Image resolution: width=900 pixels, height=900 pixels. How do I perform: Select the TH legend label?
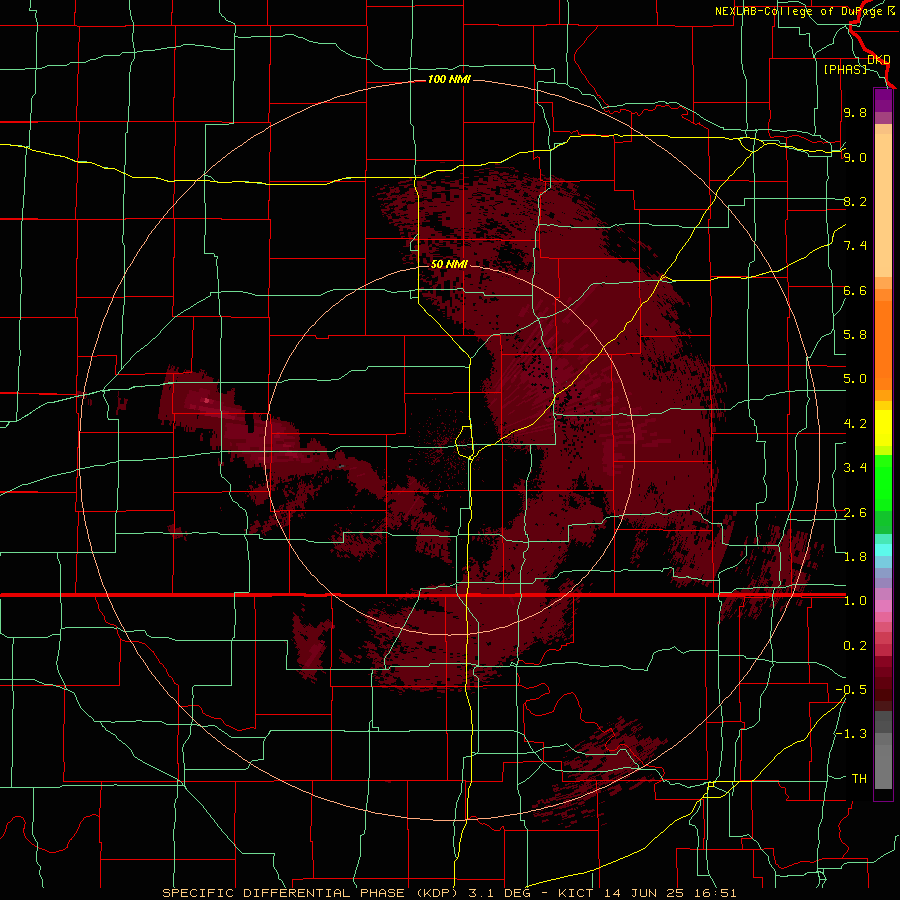pos(859,779)
